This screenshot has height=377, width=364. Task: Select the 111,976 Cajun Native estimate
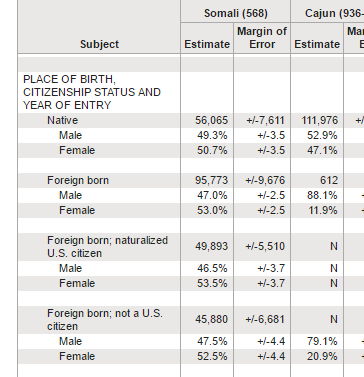click(x=320, y=120)
